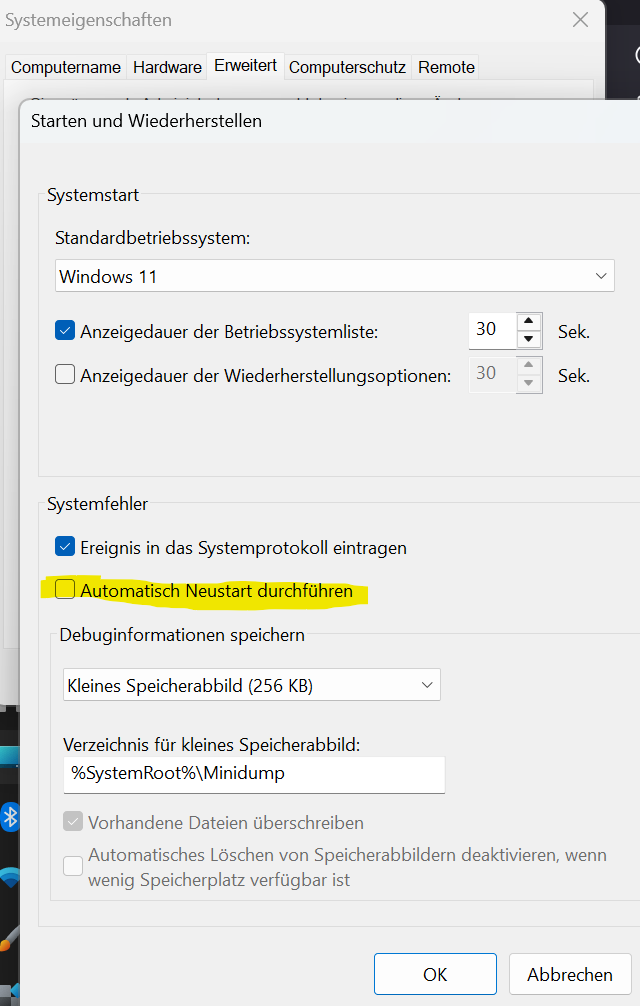This screenshot has height=1006, width=640.
Task: Toggle Anzeigedauer der Betriebssystemliste checkbox
Action: [x=66, y=331]
